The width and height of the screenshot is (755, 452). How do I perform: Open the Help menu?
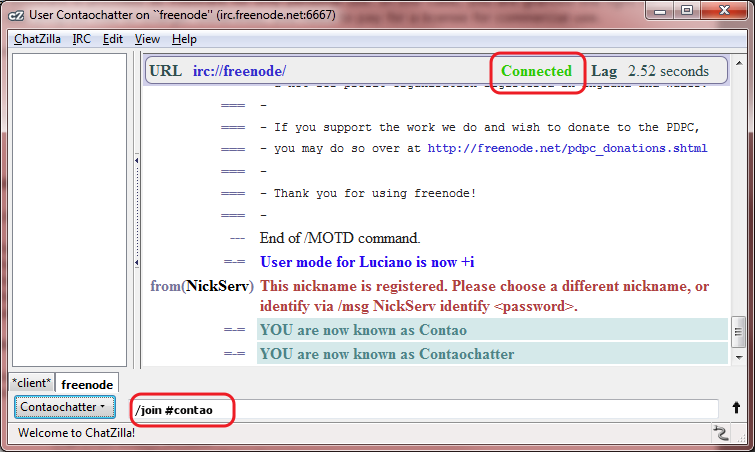point(184,39)
